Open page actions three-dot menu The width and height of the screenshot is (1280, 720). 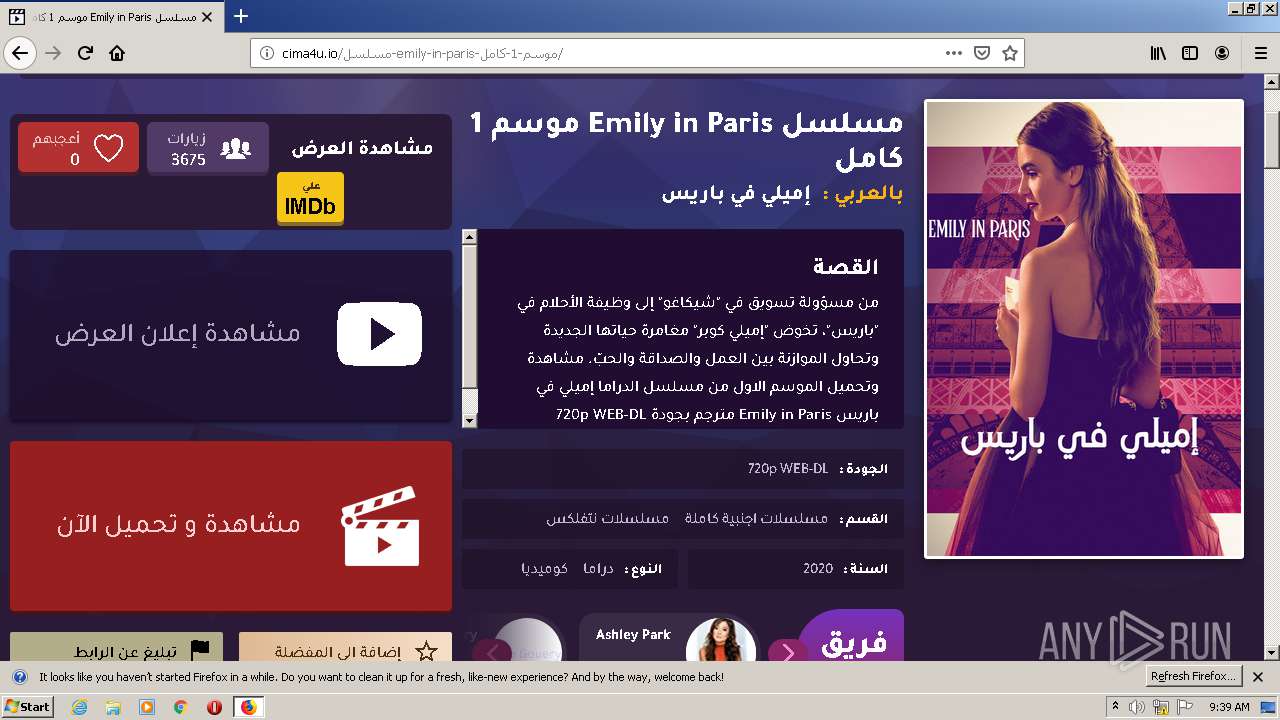954,53
